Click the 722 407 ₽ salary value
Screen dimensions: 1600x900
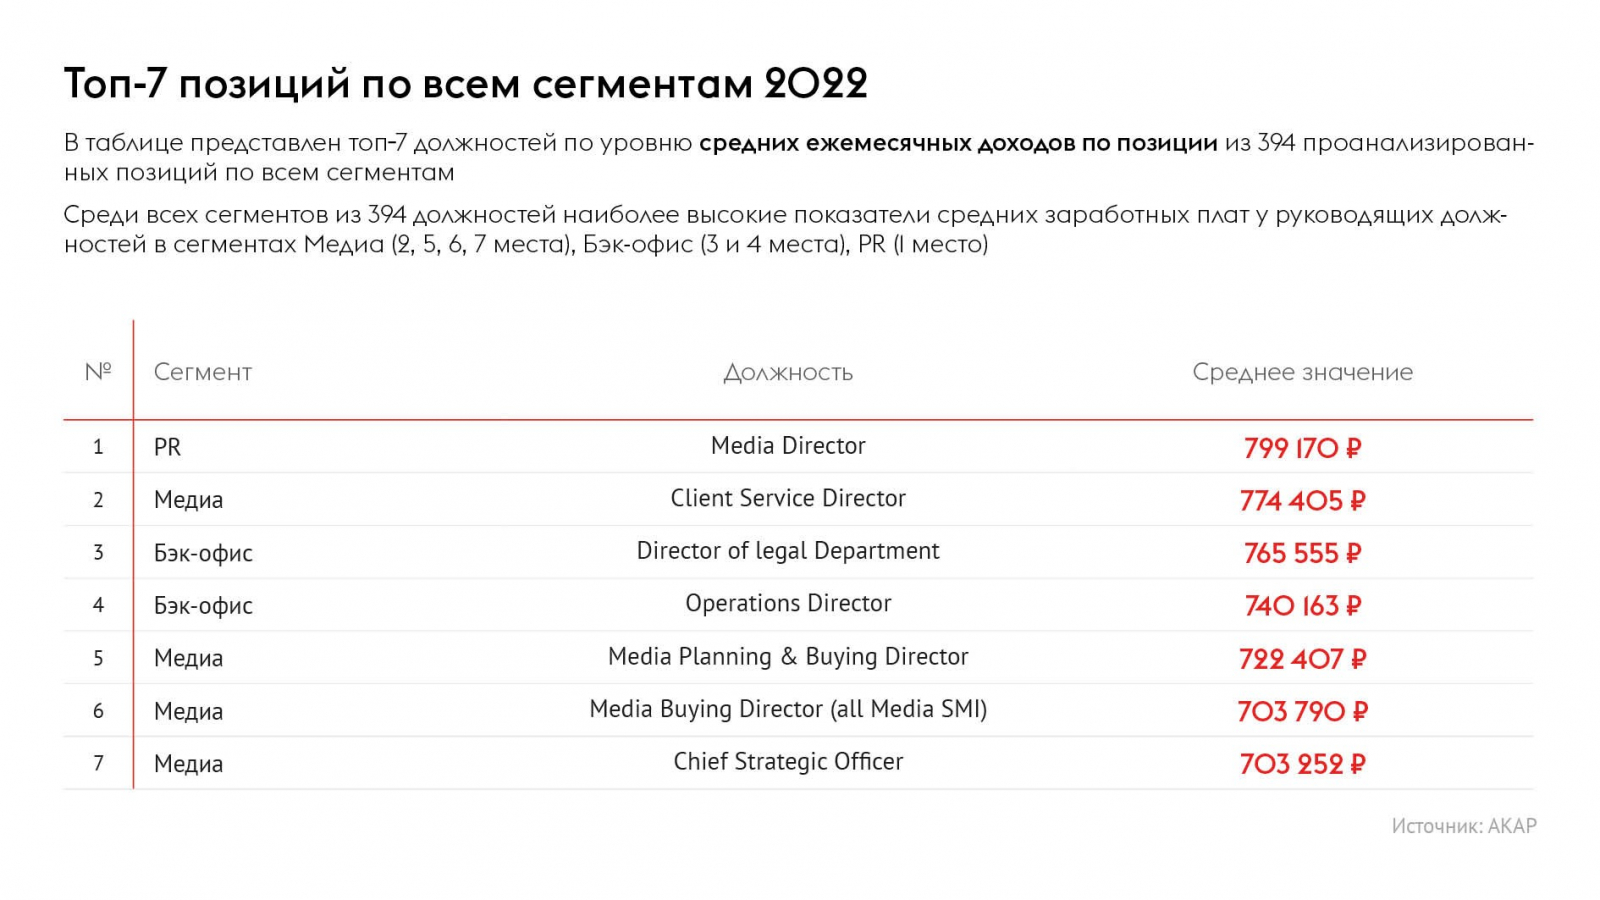[x=1302, y=659]
